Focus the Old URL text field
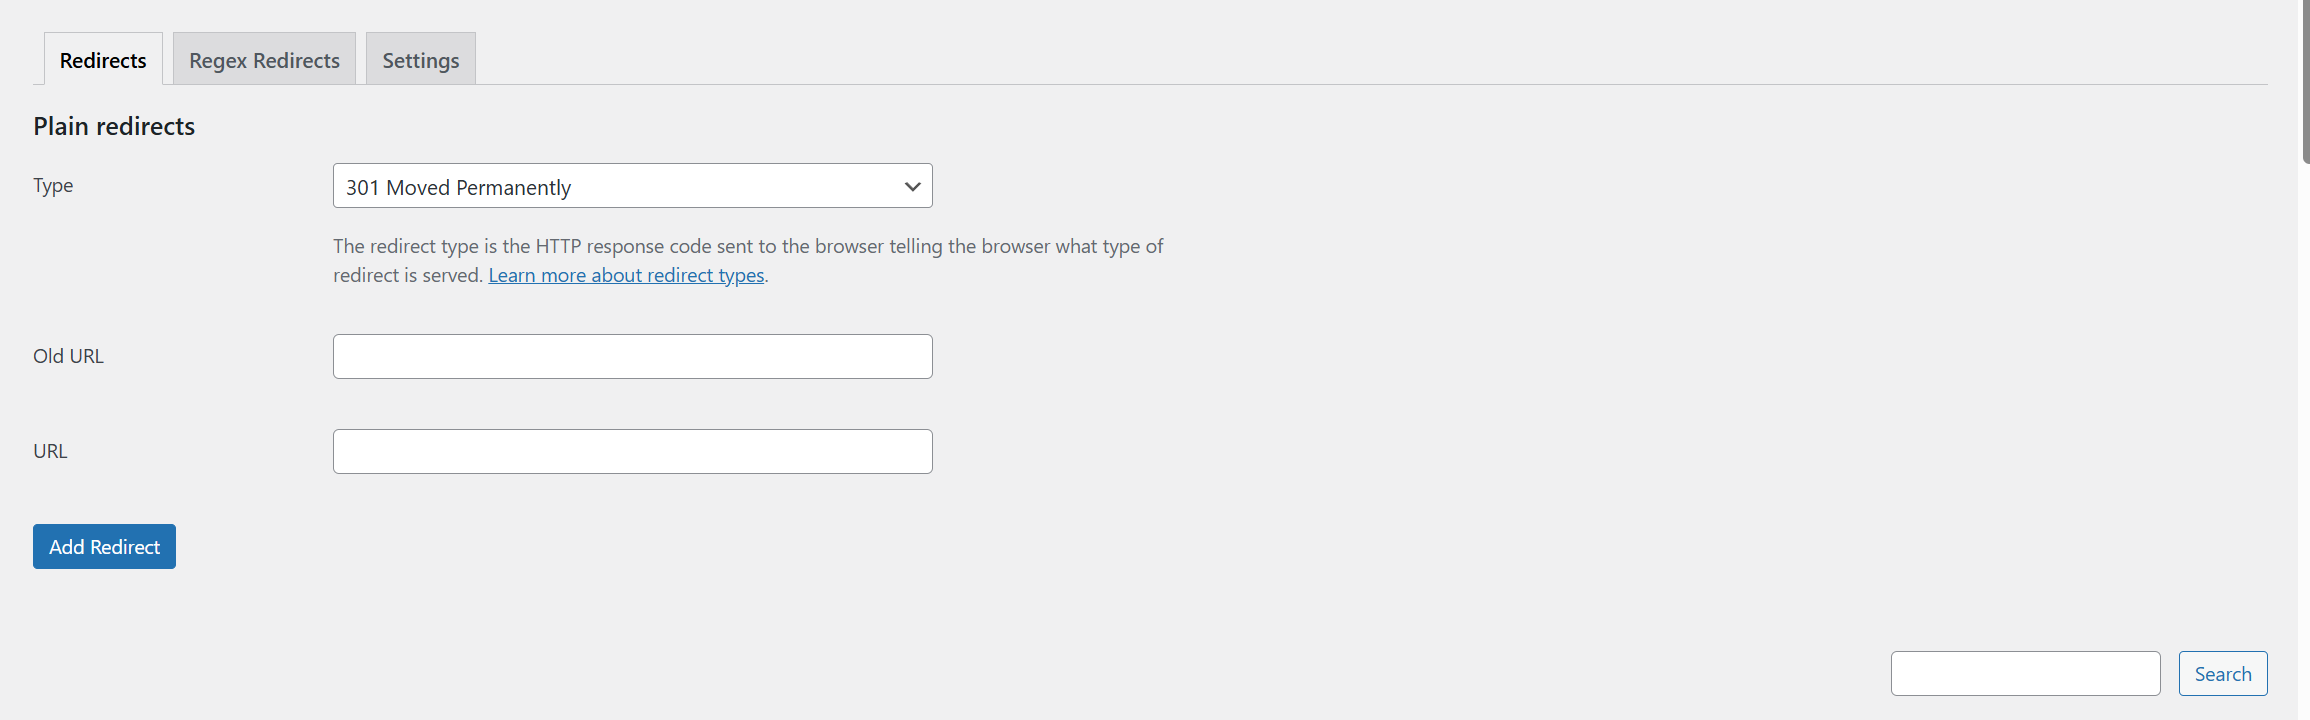Image resolution: width=2310 pixels, height=720 pixels. (x=632, y=357)
